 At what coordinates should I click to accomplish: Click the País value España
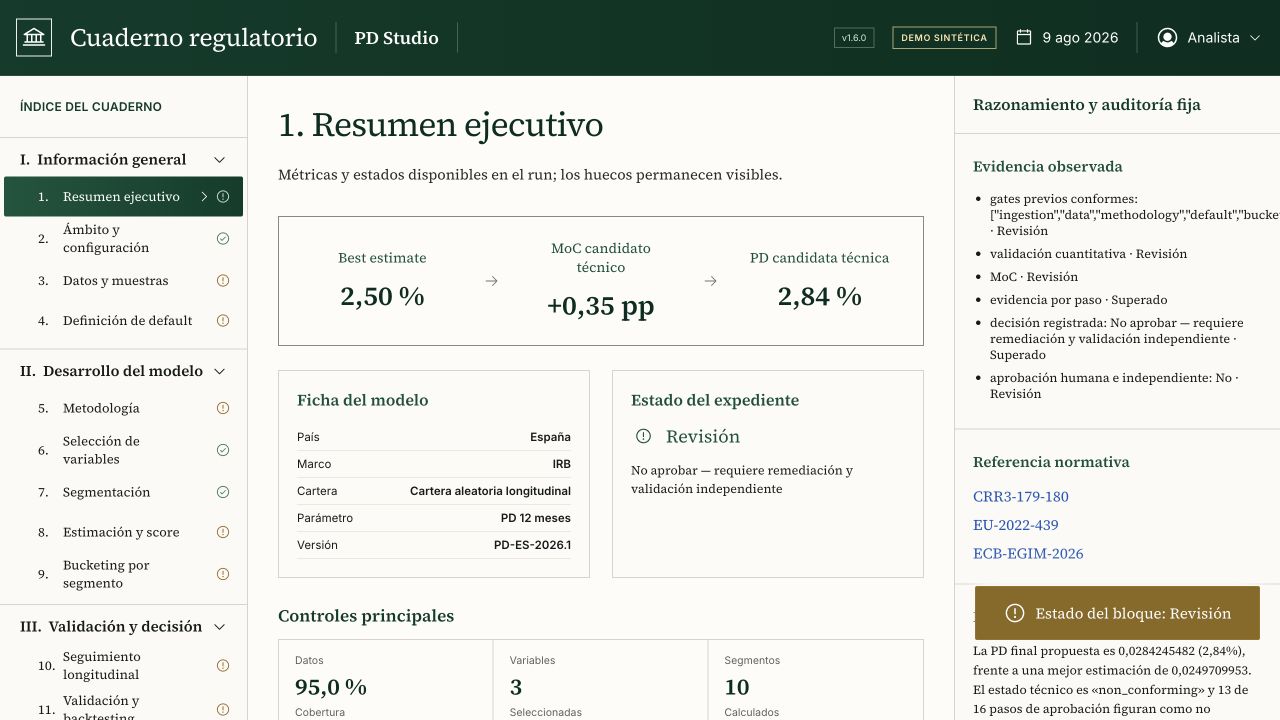(x=550, y=437)
